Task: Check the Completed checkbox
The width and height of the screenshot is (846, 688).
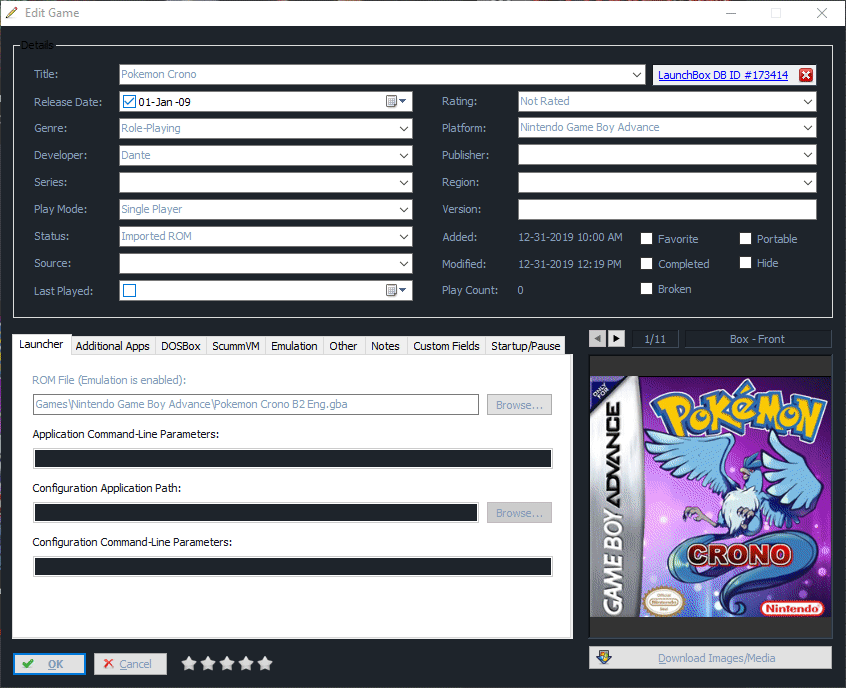Action: click(647, 264)
